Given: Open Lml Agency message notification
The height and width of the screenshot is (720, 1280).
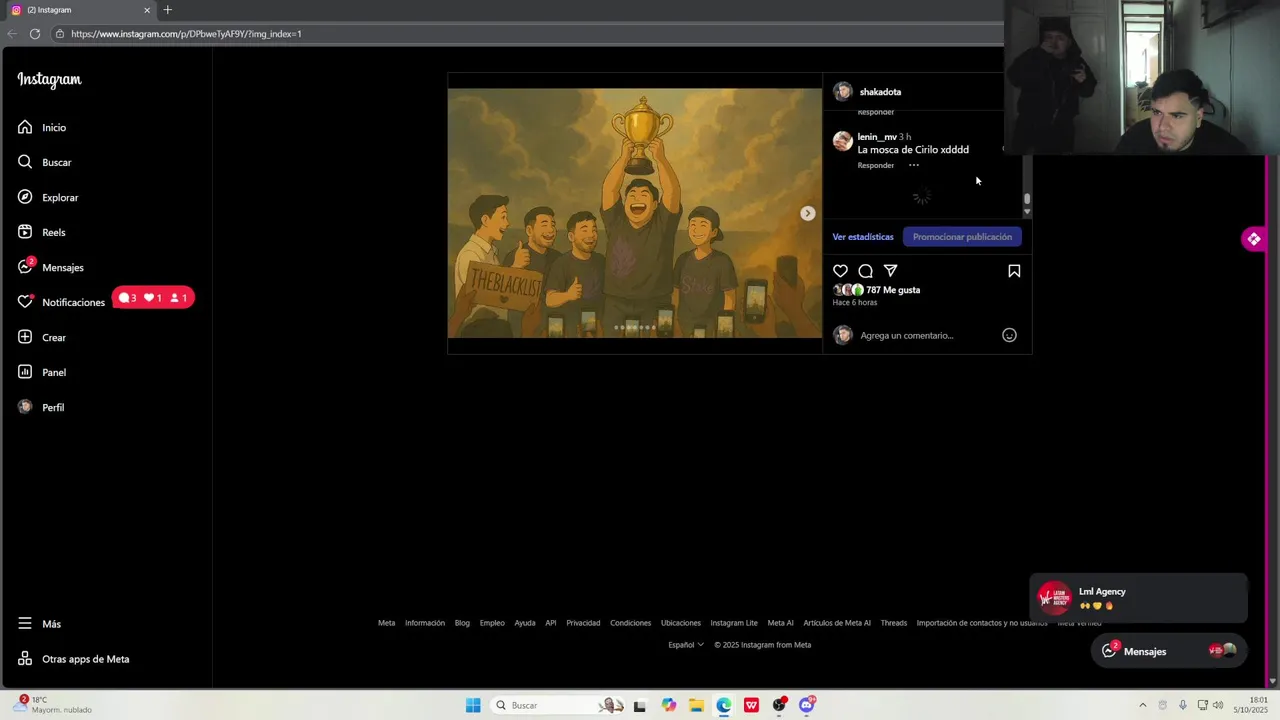Looking at the screenshot, I should pyautogui.click(x=1139, y=598).
